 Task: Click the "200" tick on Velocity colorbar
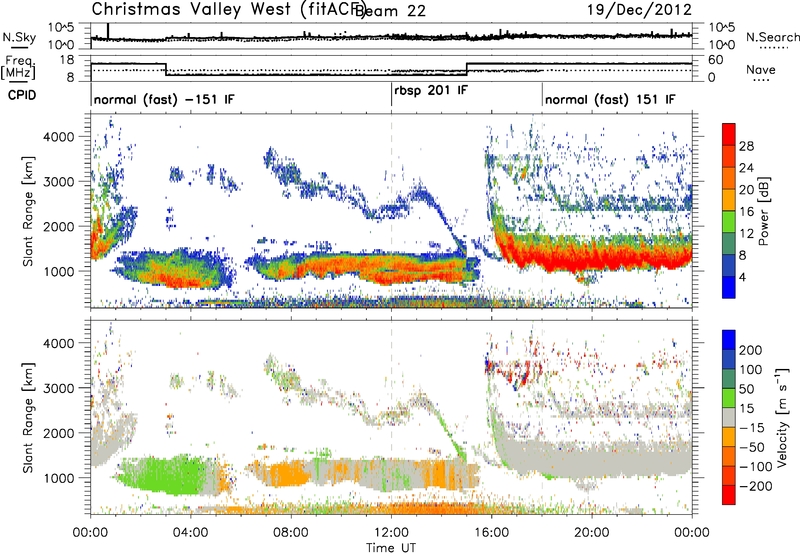(751, 350)
